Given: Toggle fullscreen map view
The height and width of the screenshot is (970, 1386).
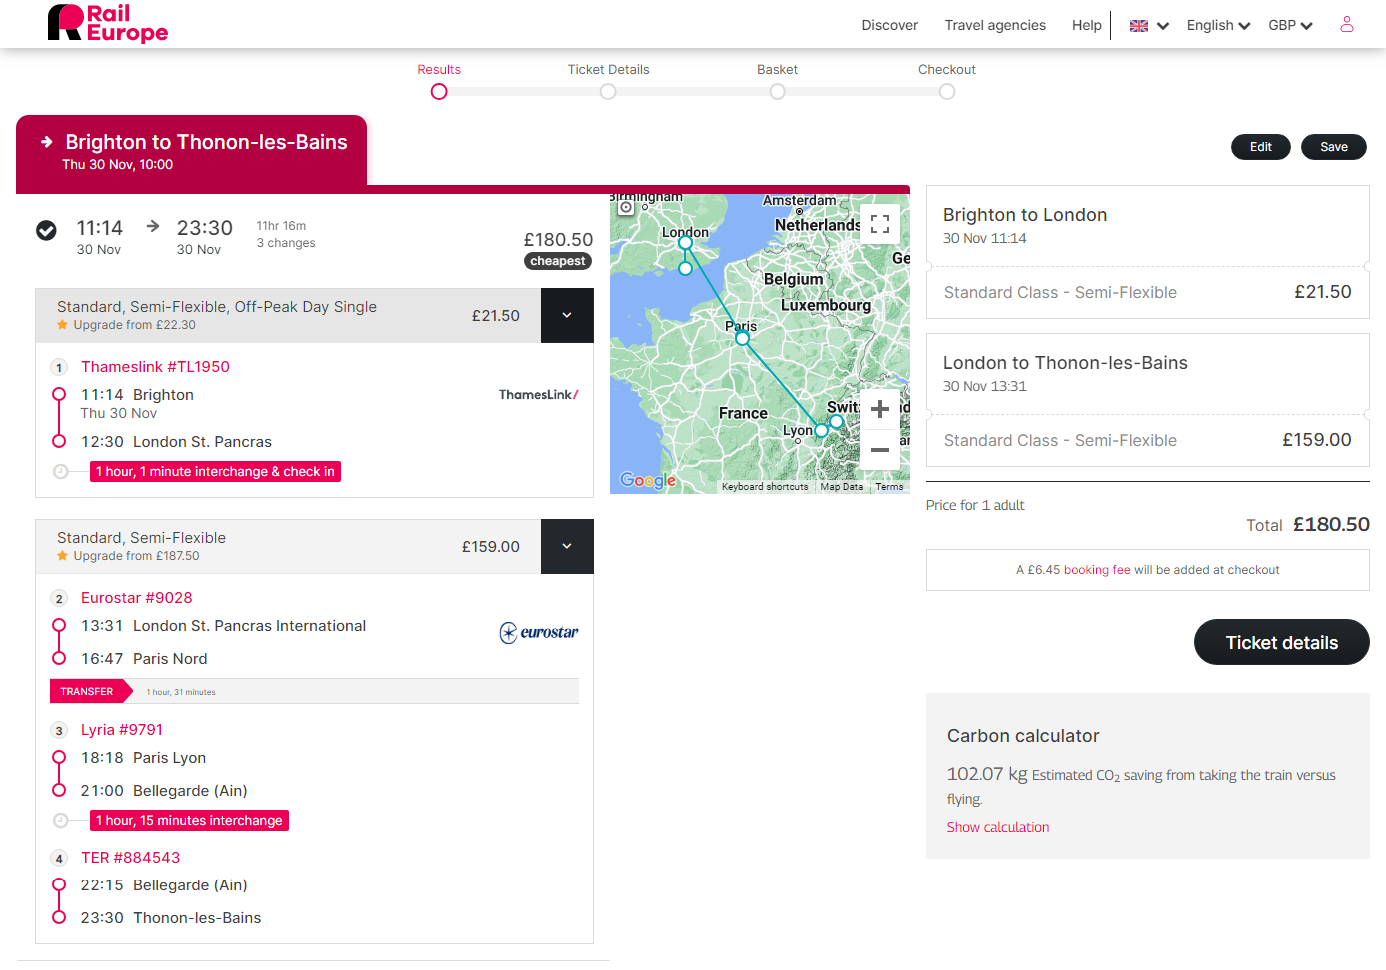Looking at the screenshot, I should pos(880,224).
